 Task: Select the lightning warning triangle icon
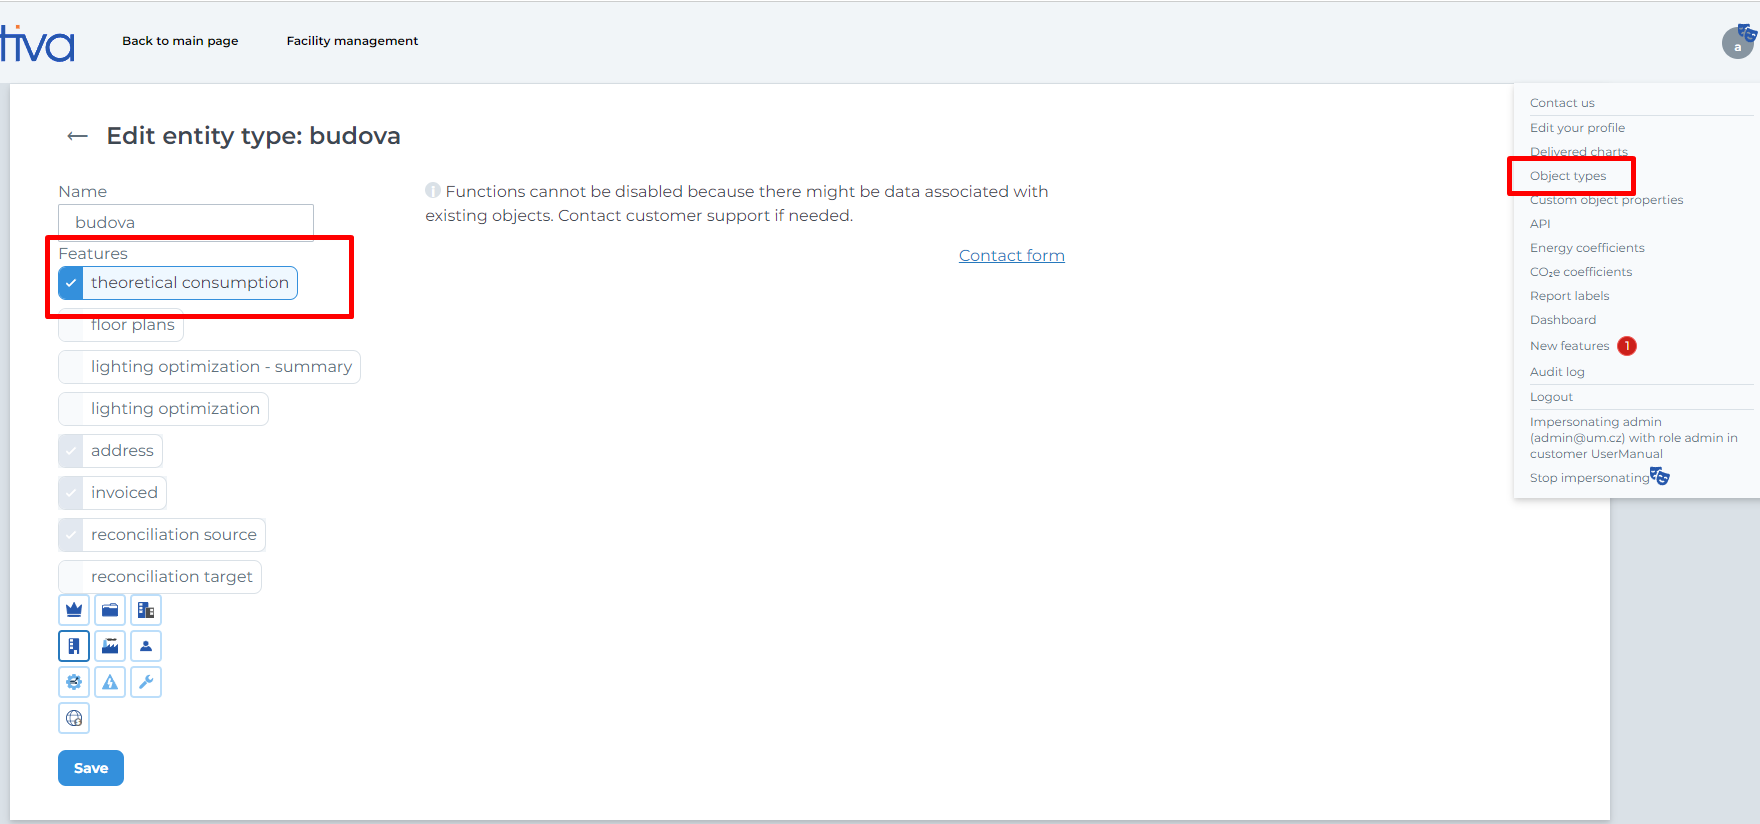click(x=110, y=682)
